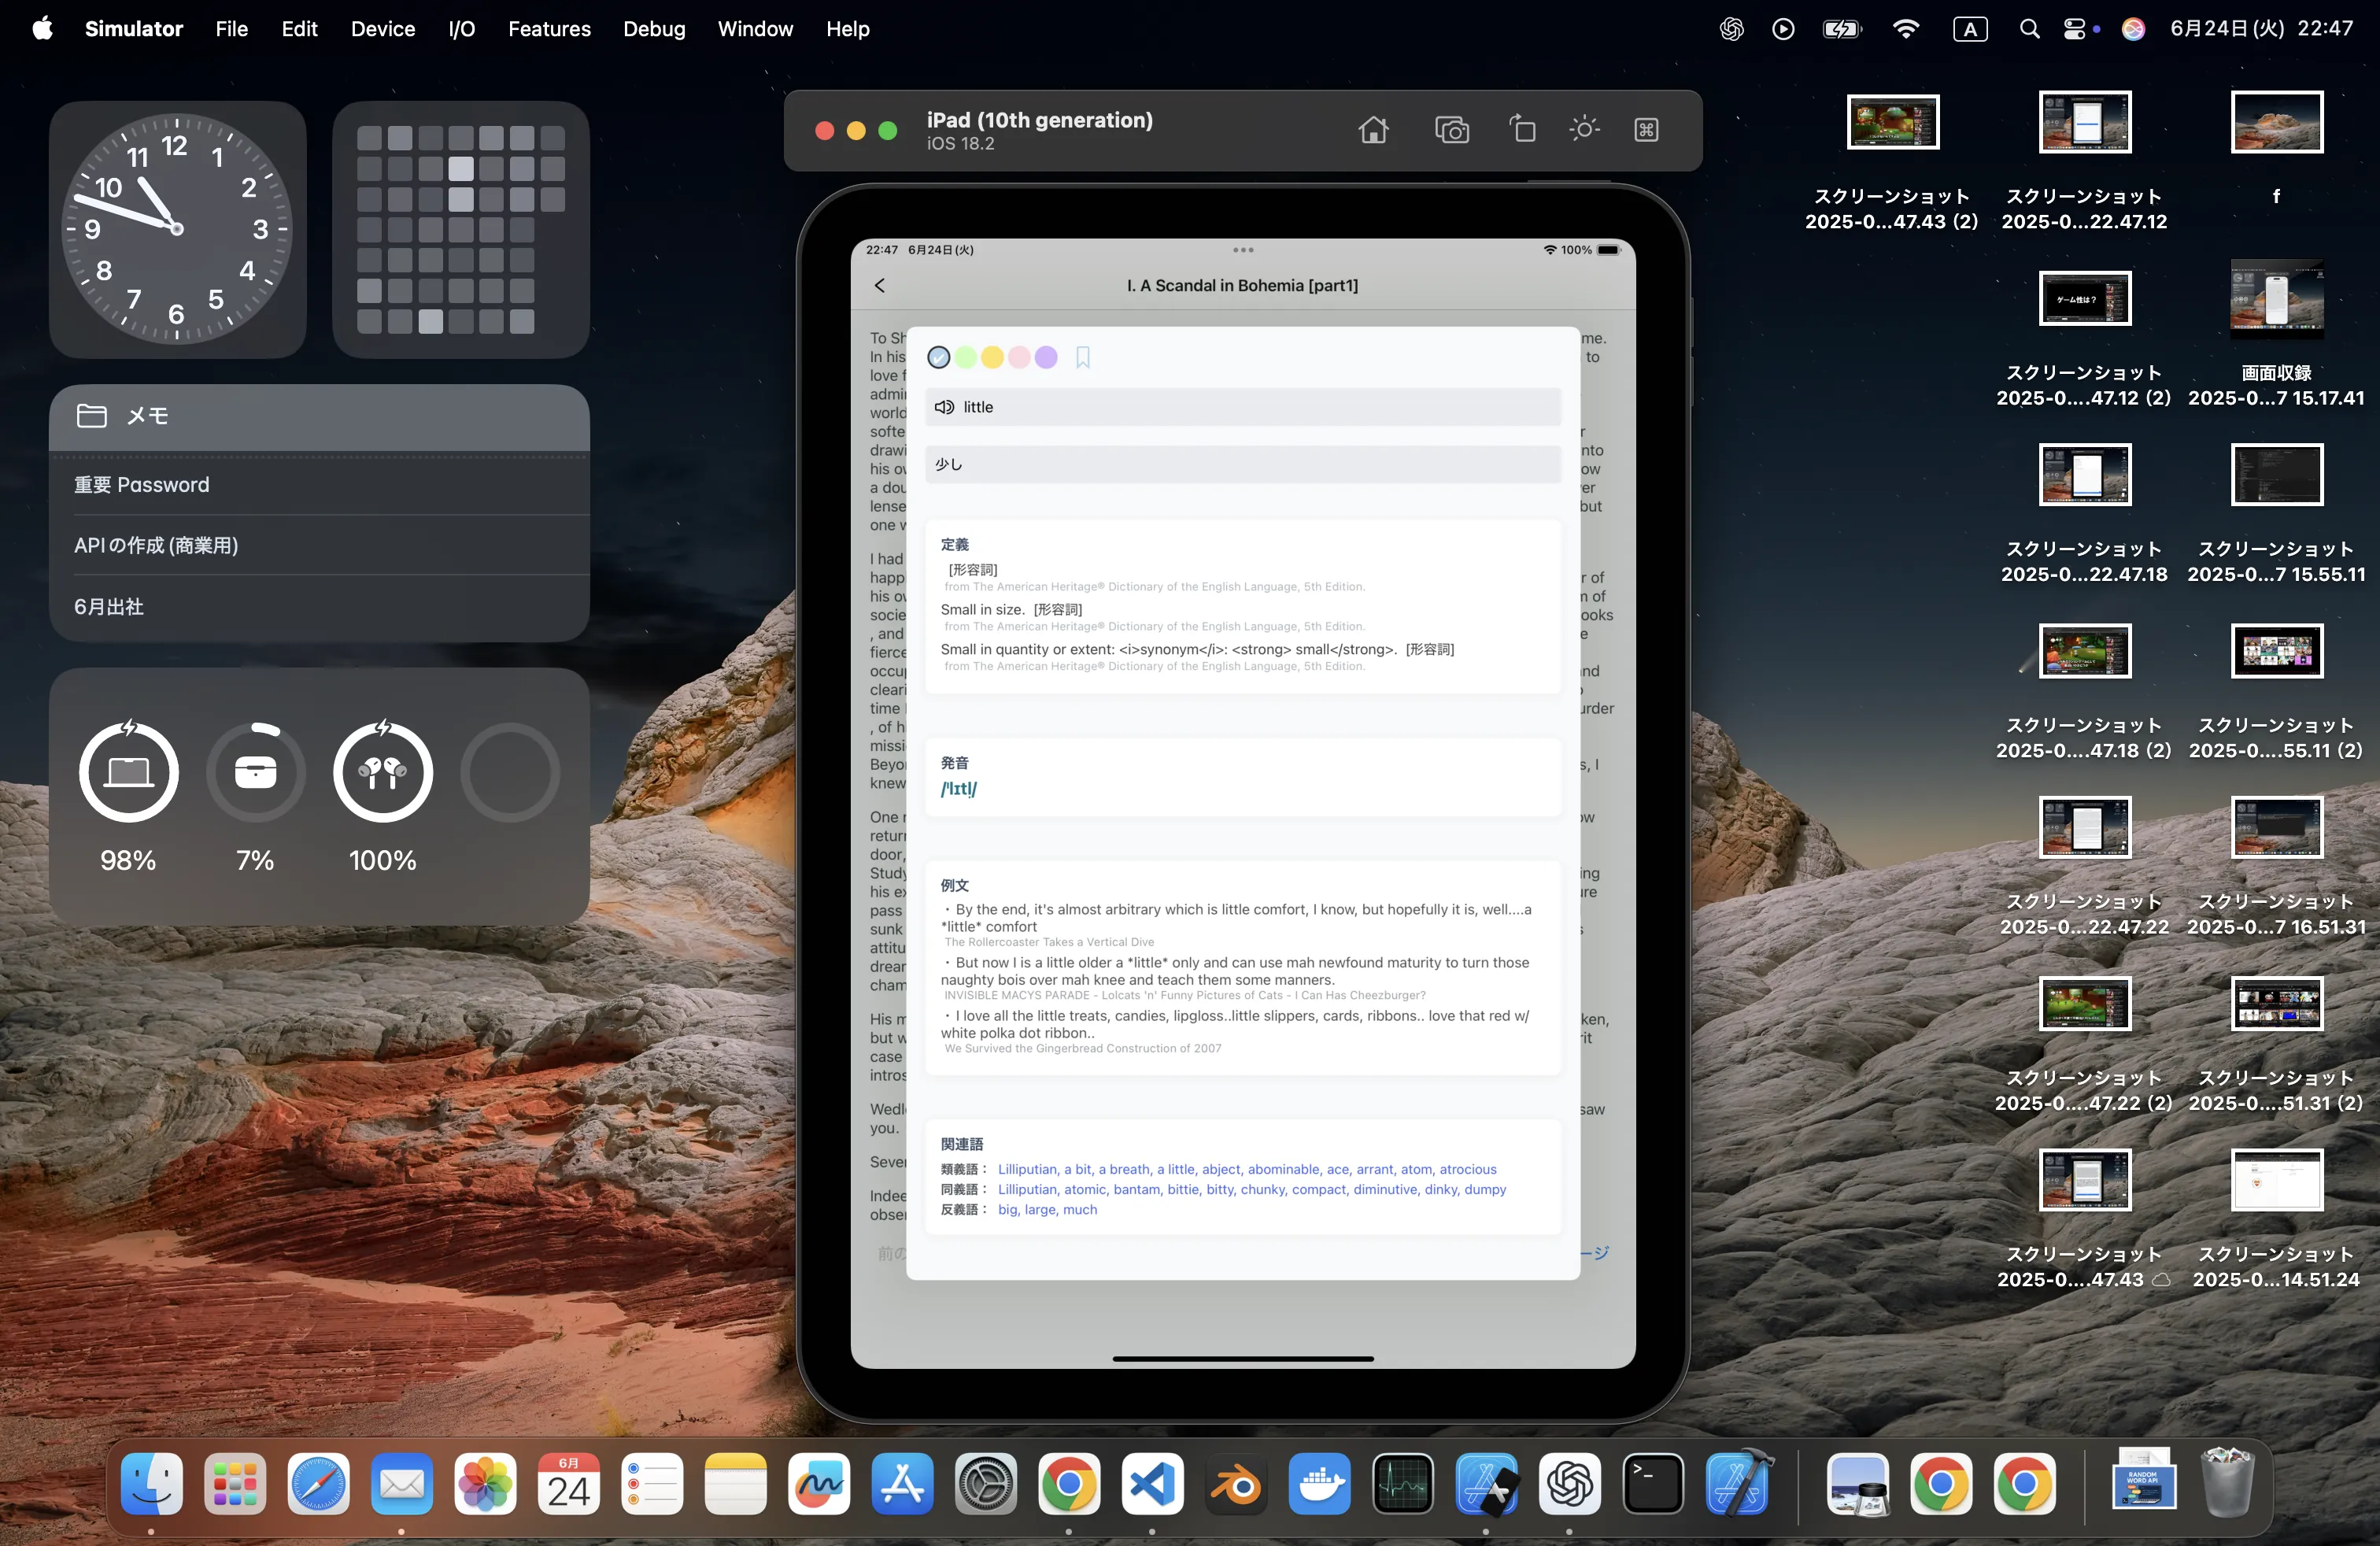Select the blue checked highlight color
The width and height of the screenshot is (2380, 1546).
pos(938,358)
